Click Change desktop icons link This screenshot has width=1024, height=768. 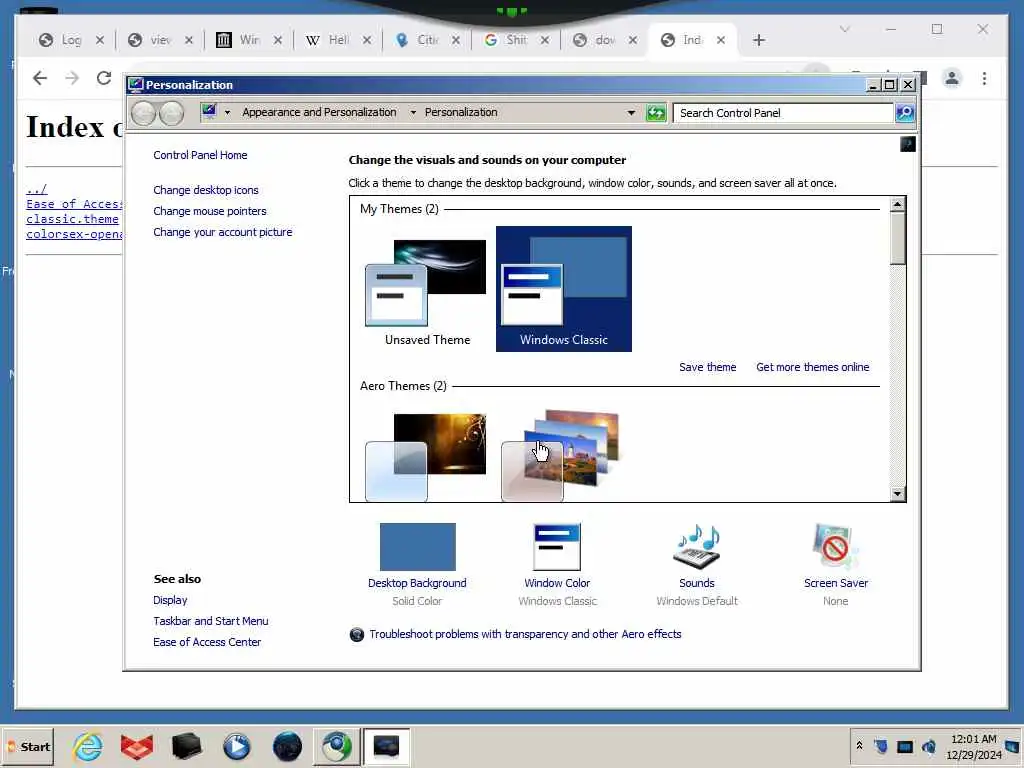(206, 190)
